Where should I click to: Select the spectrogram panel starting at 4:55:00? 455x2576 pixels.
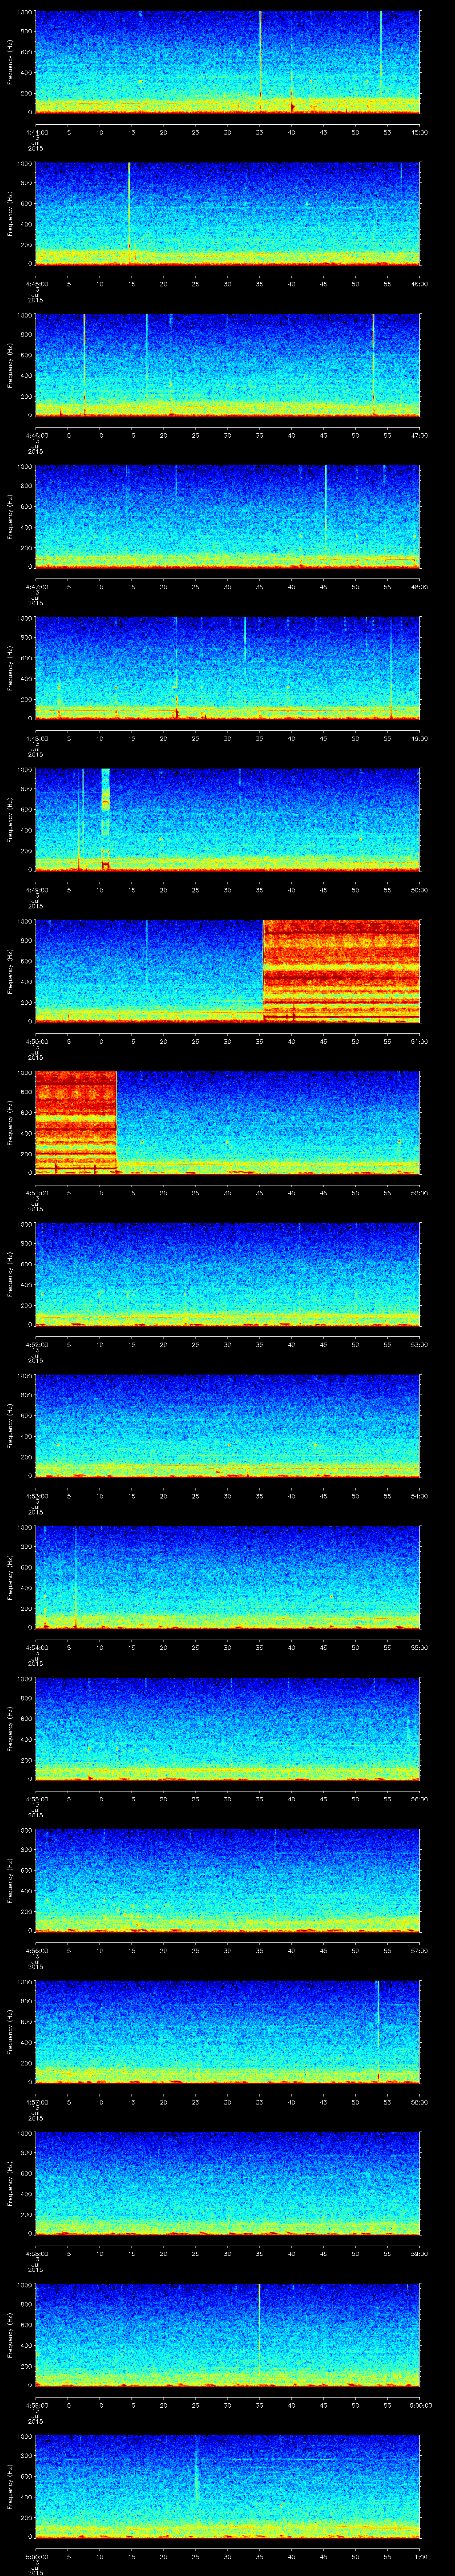(x=227, y=1728)
